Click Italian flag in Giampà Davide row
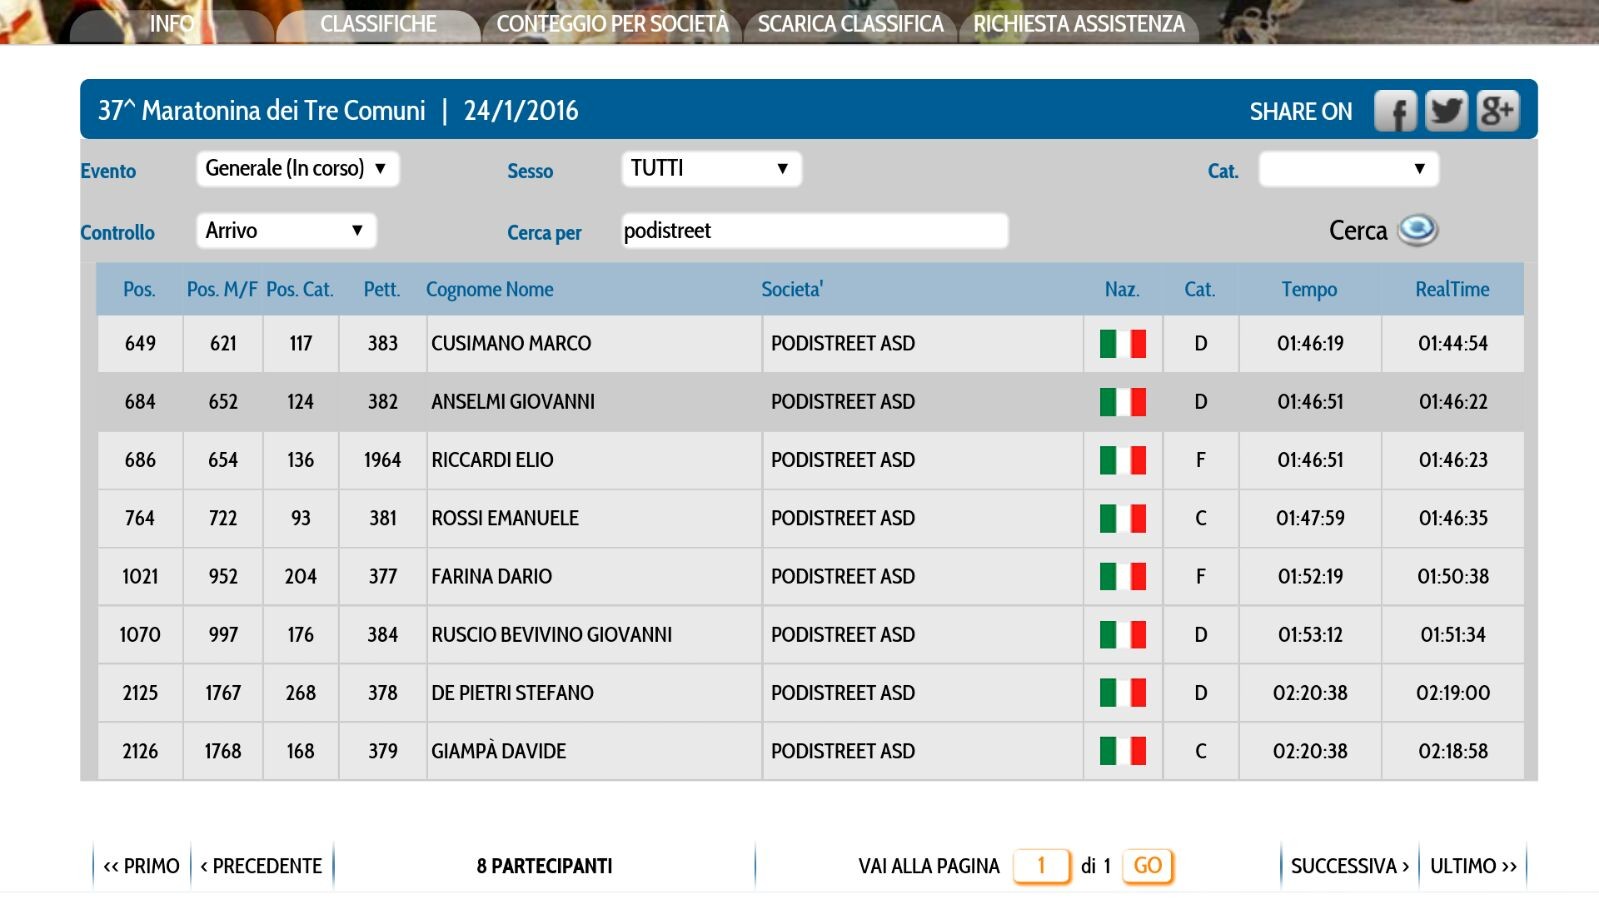 tap(1122, 751)
